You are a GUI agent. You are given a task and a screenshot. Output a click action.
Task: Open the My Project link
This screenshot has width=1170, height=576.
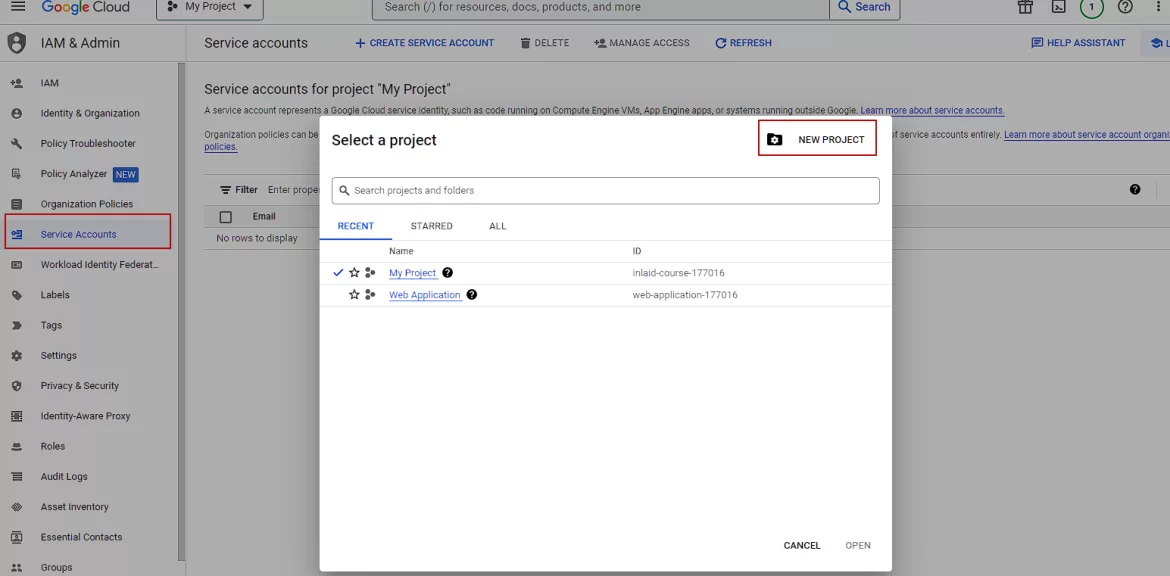413,273
